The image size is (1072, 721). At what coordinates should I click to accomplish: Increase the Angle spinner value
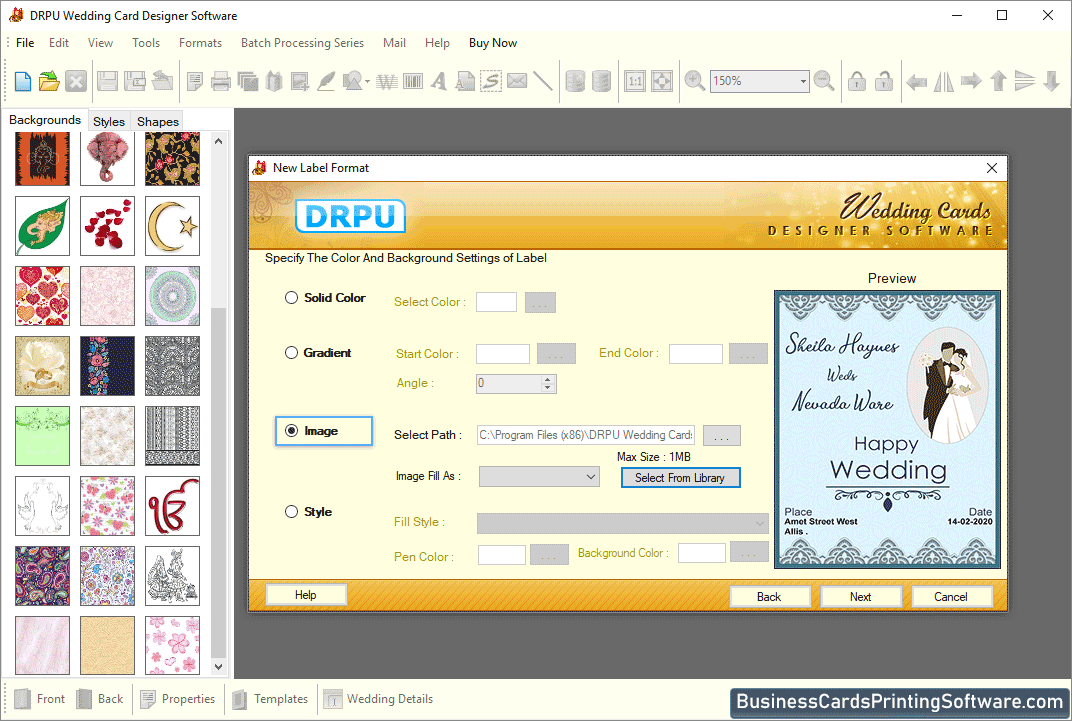548,379
